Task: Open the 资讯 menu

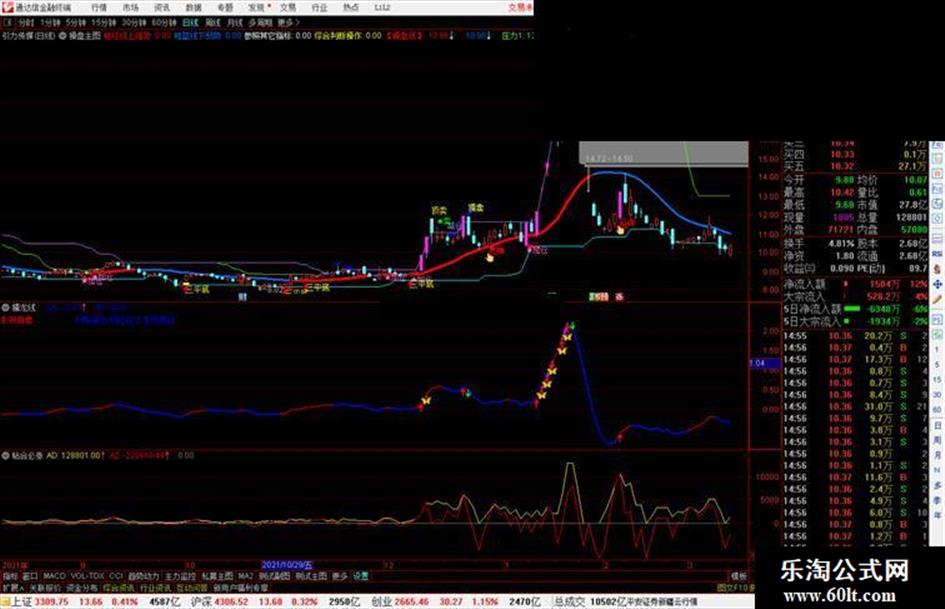Action: [162, 8]
